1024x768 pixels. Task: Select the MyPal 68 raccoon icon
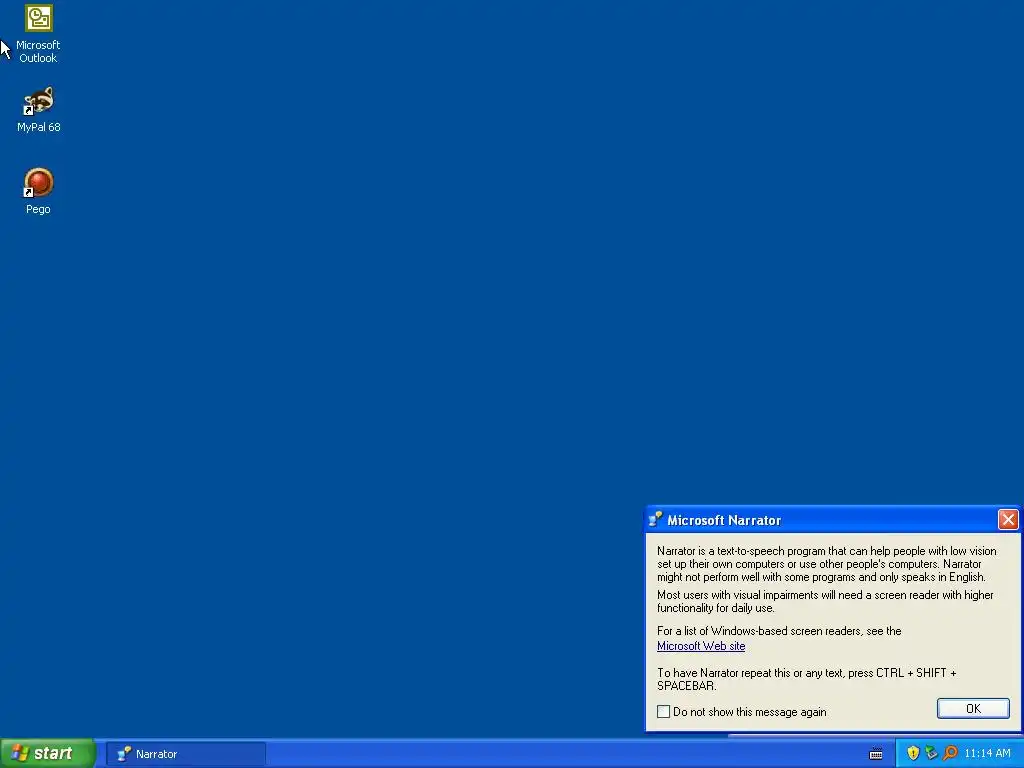coord(39,101)
